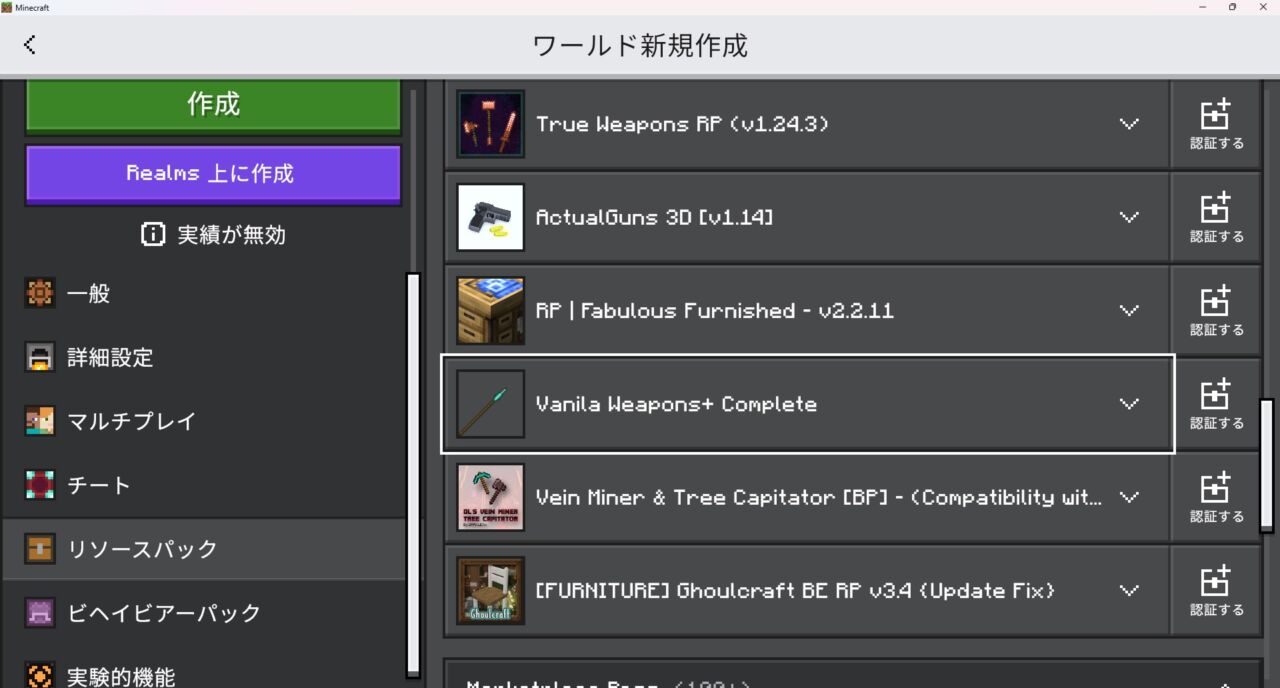Viewport: 1280px width, 688px height.
Task: Click the info icon next to 実績が無効
Action: pyautogui.click(x=152, y=235)
